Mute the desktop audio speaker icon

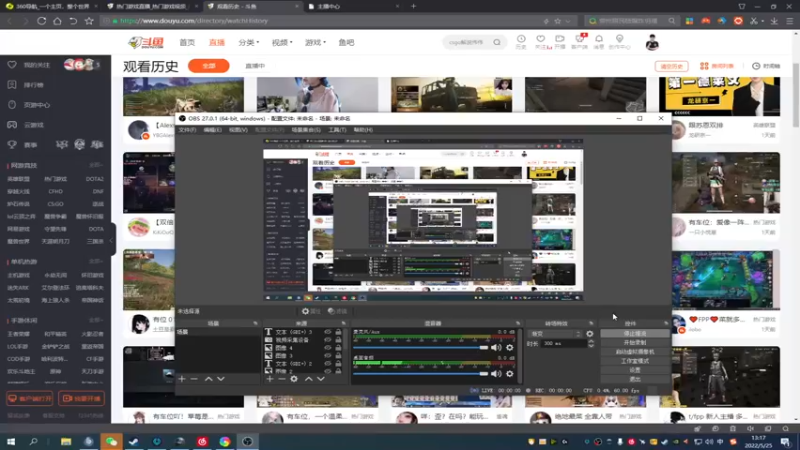pos(496,373)
